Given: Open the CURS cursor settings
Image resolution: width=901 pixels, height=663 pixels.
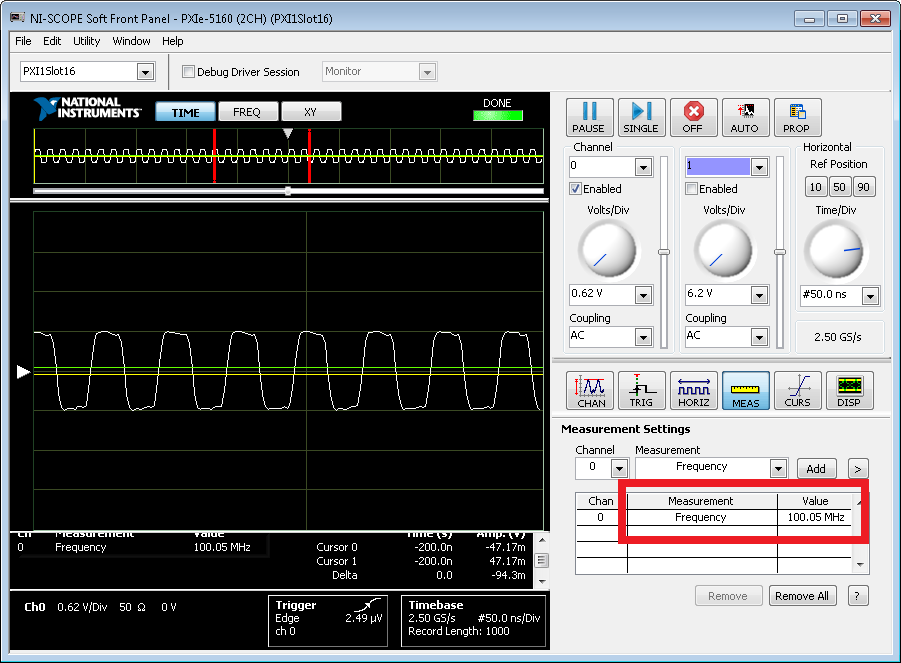Looking at the screenshot, I should [797, 390].
